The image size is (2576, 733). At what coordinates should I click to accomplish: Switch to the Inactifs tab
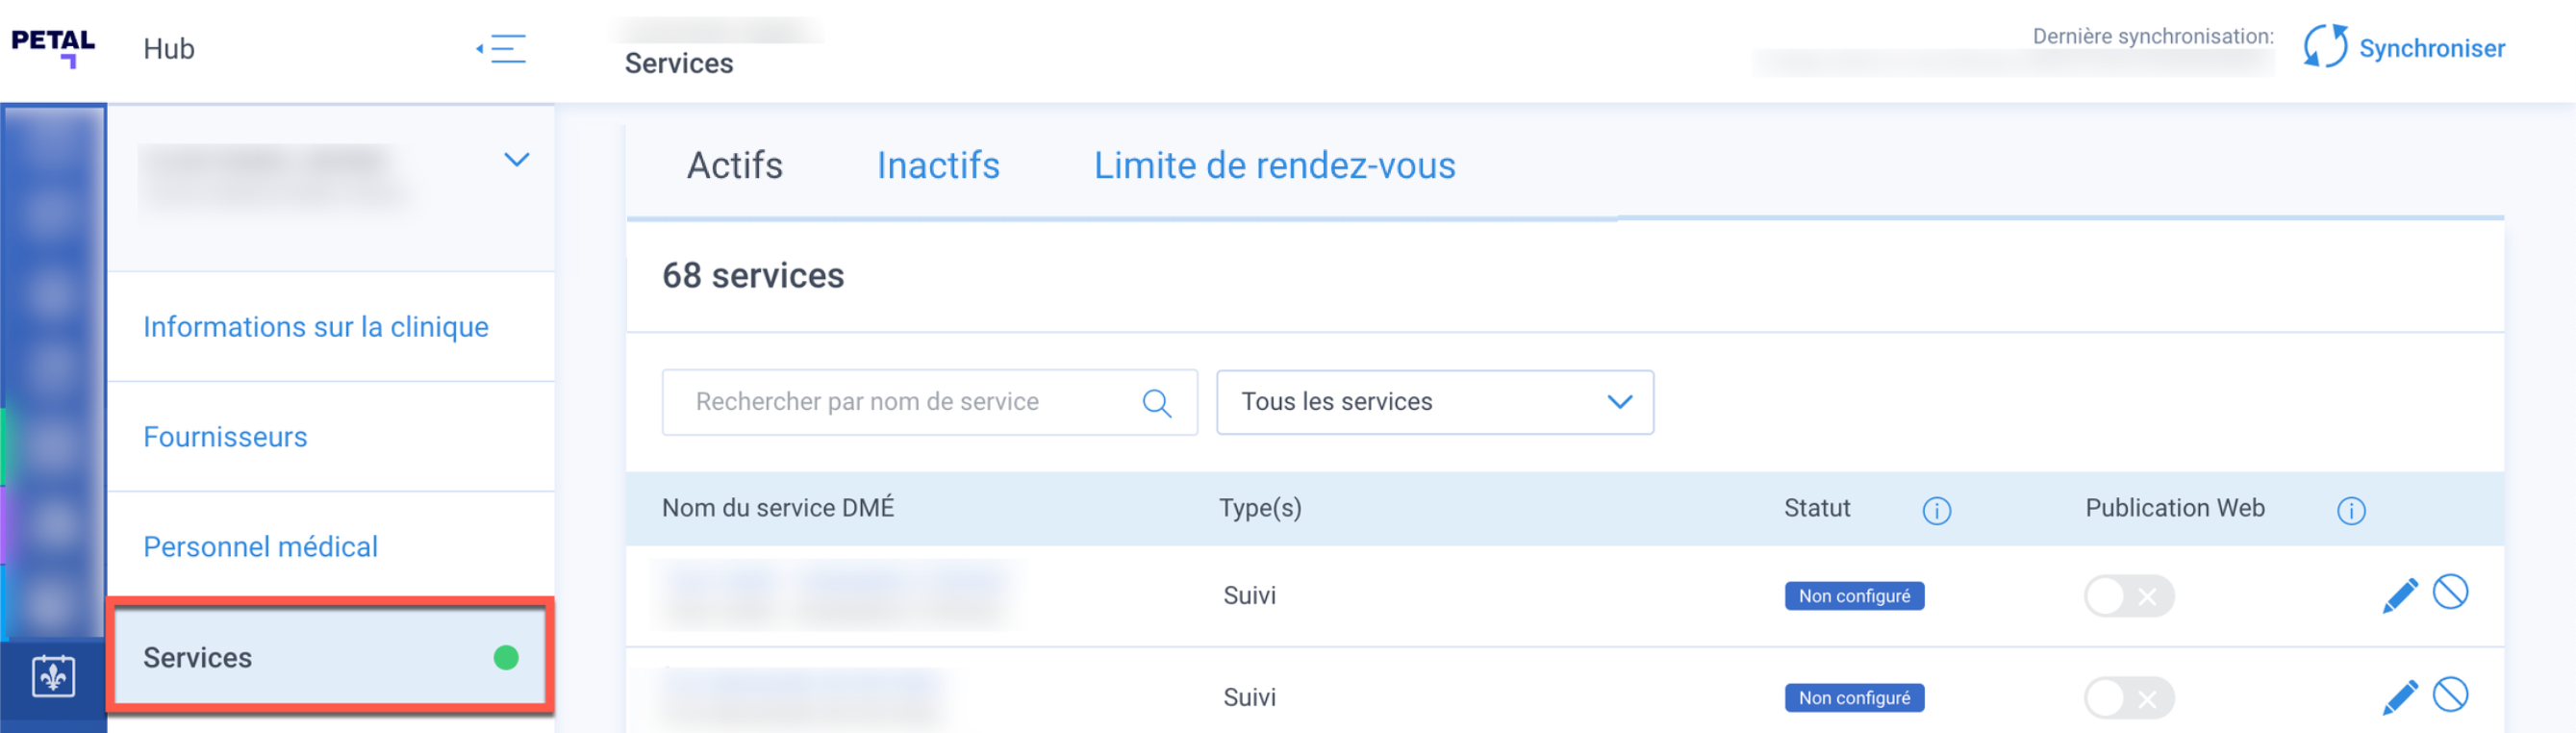pos(937,166)
